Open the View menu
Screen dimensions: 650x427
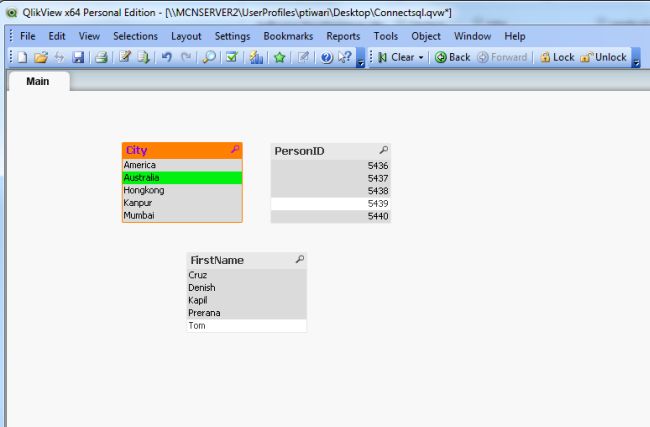[x=89, y=36]
